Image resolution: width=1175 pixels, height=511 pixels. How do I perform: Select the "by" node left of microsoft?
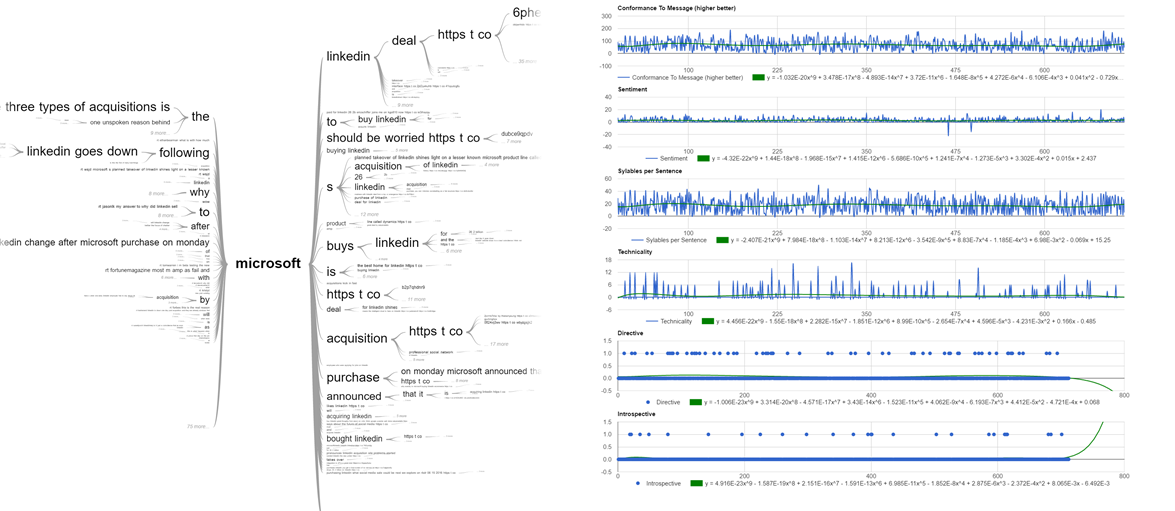[205, 300]
